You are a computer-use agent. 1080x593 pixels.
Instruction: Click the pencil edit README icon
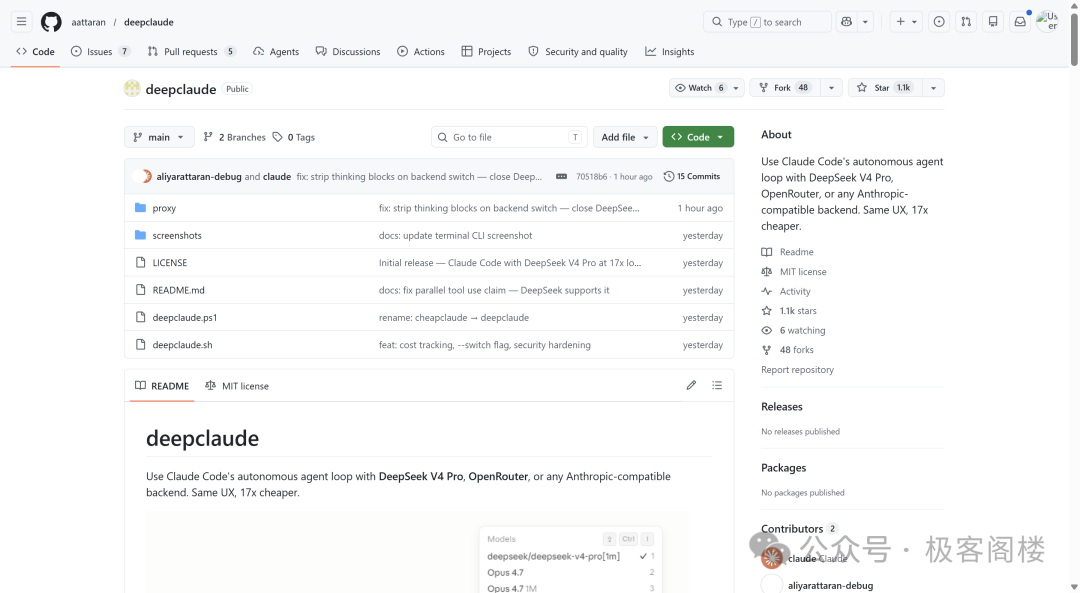692,385
